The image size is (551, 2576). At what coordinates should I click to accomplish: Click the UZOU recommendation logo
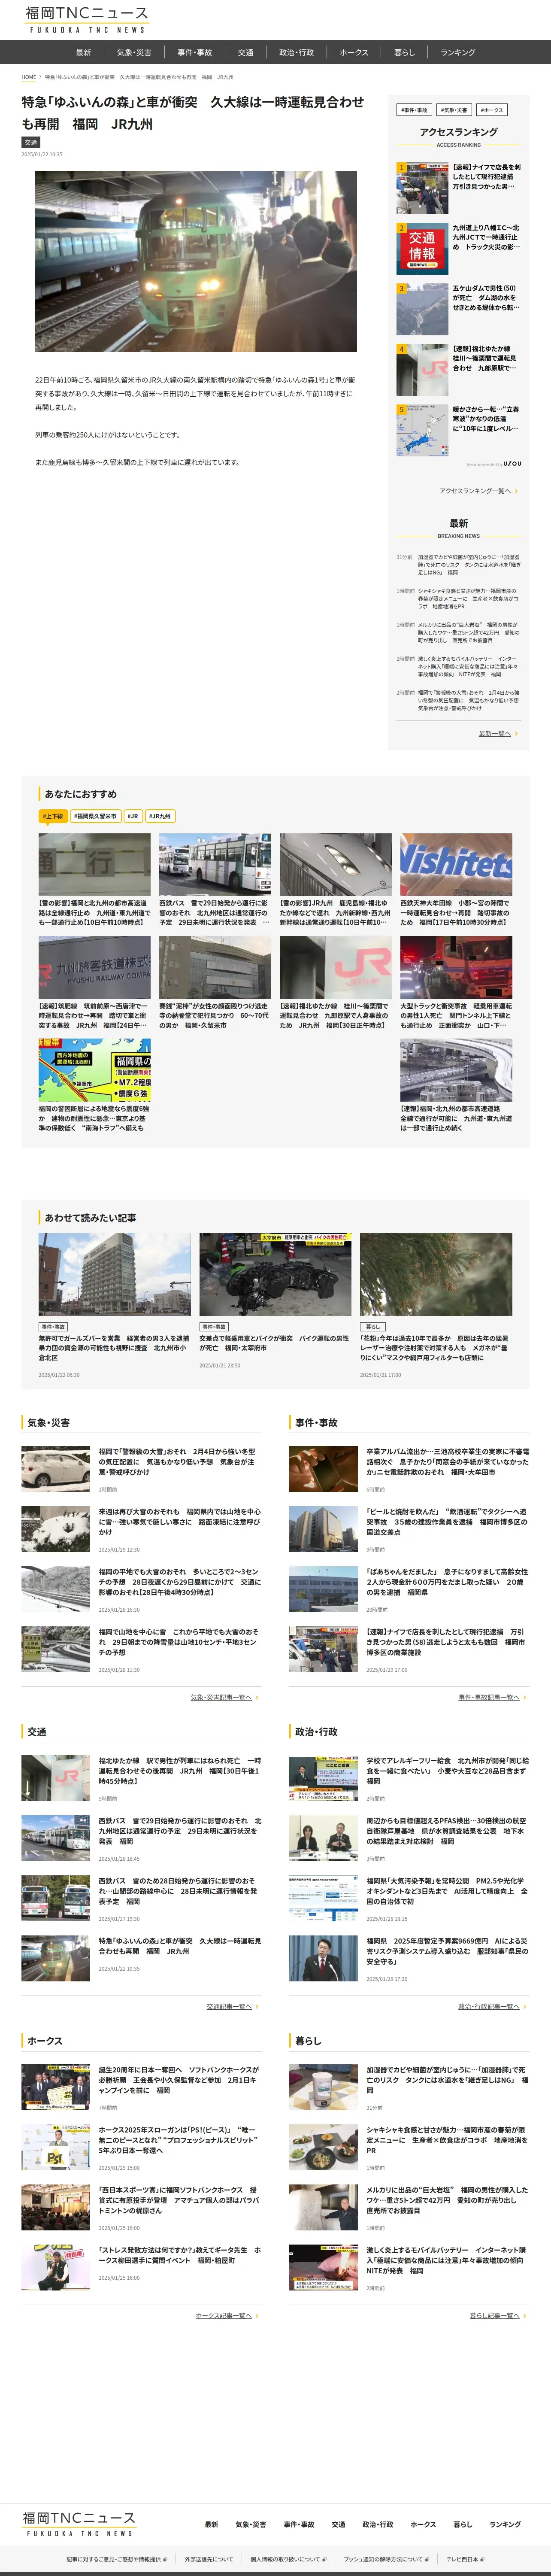tap(512, 464)
